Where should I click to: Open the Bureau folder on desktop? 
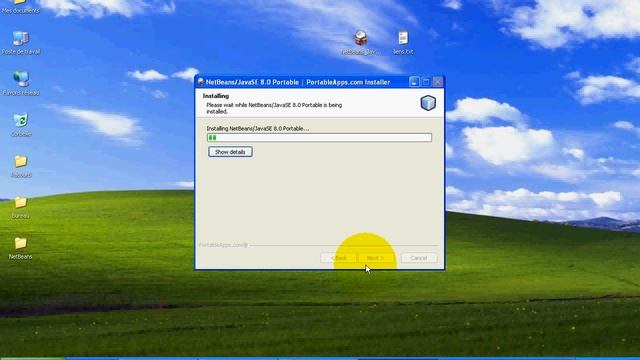click(x=21, y=207)
